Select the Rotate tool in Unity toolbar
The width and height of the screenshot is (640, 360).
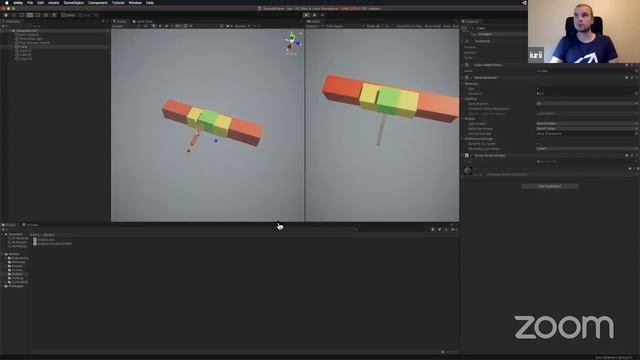pyautogui.click(x=22, y=15)
